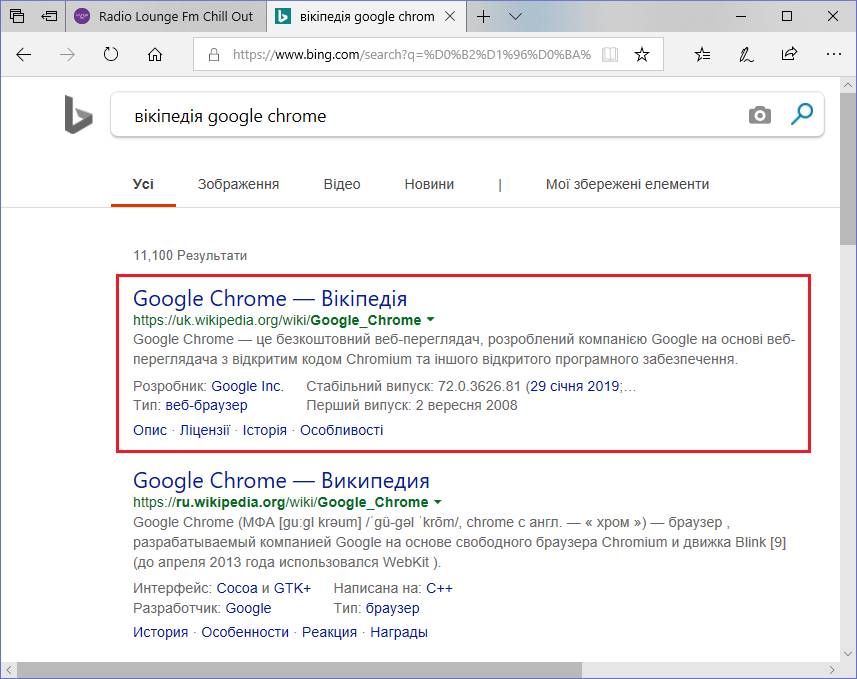Viewport: 857px width, 679px height.
Task: Click horizontal scrollbar right arrow
Action: [832, 670]
